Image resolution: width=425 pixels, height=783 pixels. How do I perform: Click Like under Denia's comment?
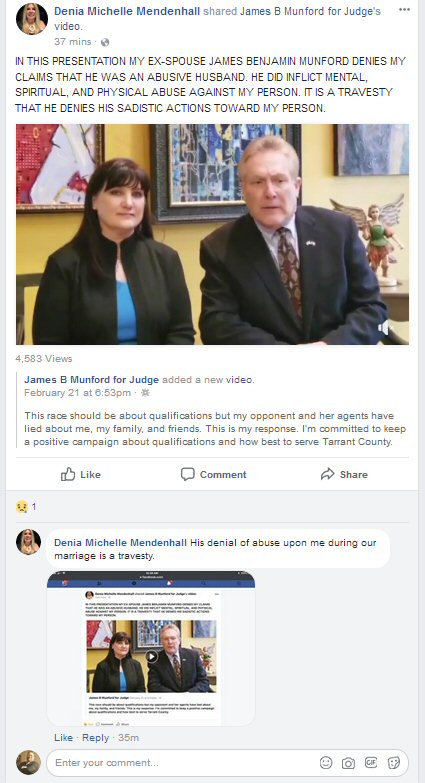coord(63,738)
